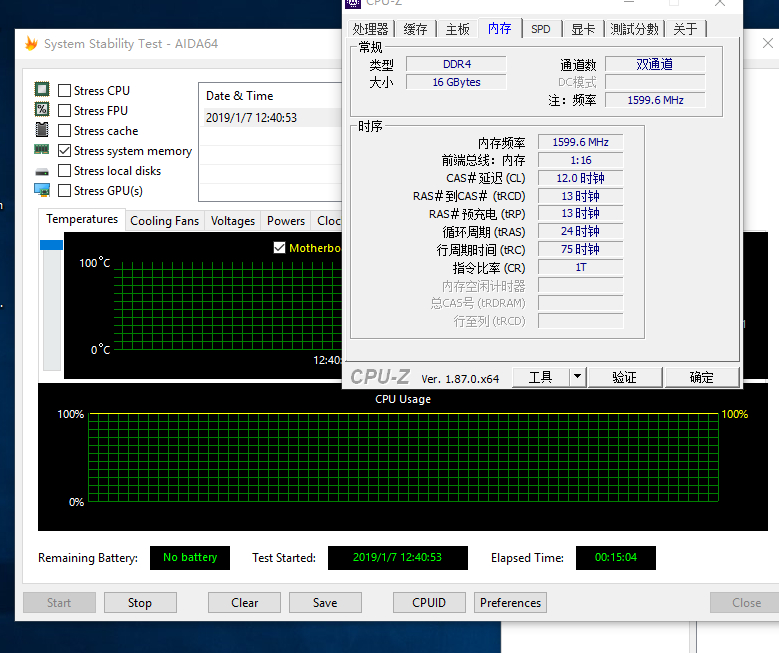
Task: Enable the Stress local disks checkbox
Action: pyautogui.click(x=64, y=170)
